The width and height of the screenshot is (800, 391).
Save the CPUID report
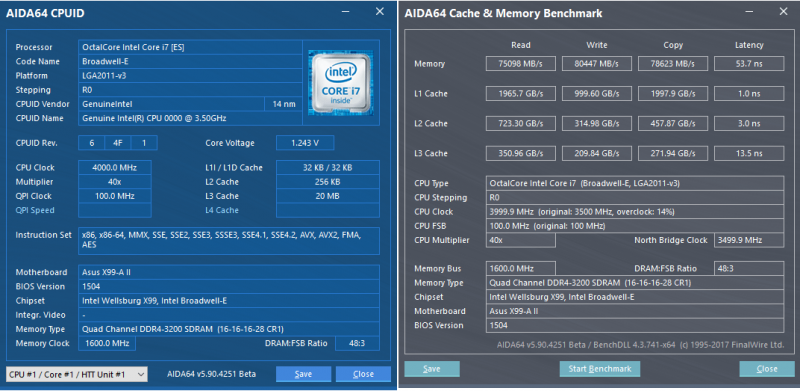303,374
